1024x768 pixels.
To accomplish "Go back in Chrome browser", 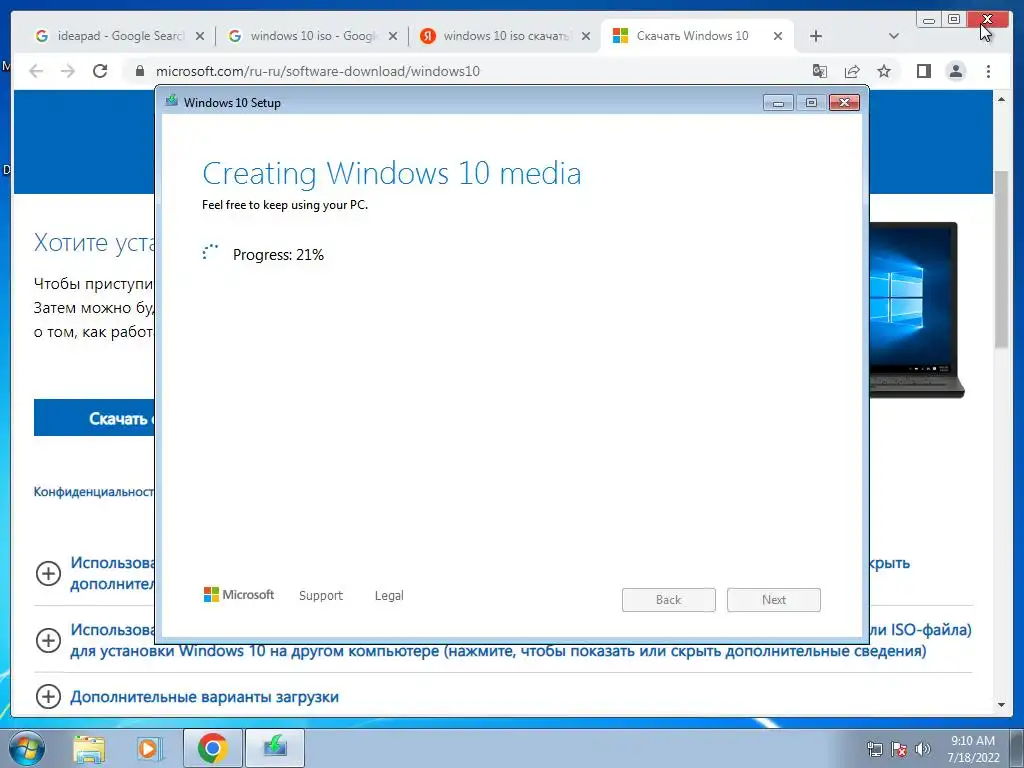I will click(36, 71).
